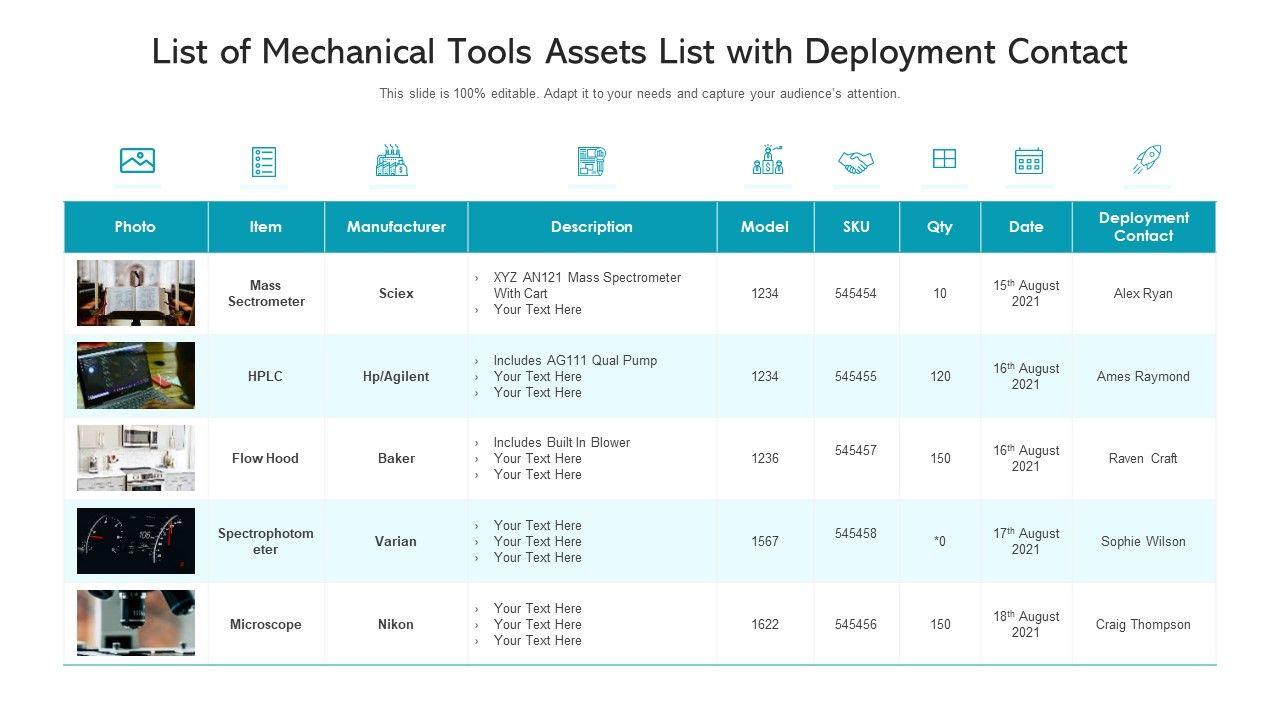The width and height of the screenshot is (1280, 720).
Task: Select the HPLC laptop photo thumbnail
Action: click(x=136, y=376)
